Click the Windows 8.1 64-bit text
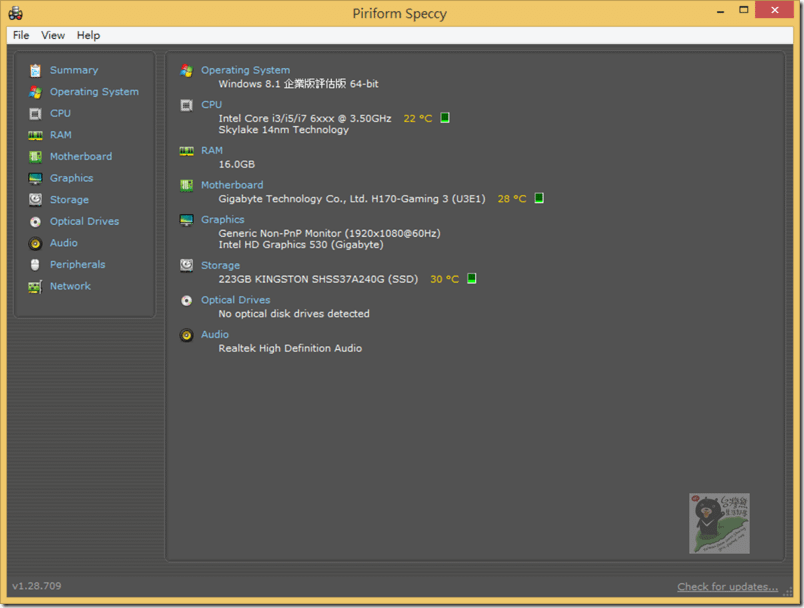804x608 pixels. tap(298, 84)
